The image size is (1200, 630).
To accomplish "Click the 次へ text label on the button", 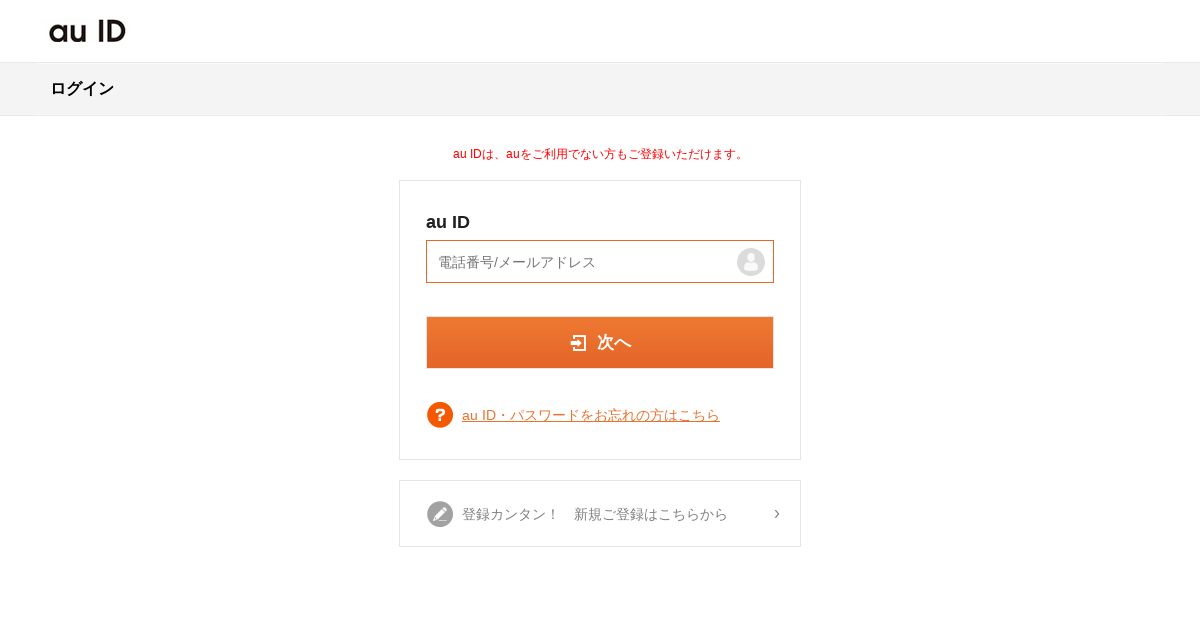I will pos(614,343).
